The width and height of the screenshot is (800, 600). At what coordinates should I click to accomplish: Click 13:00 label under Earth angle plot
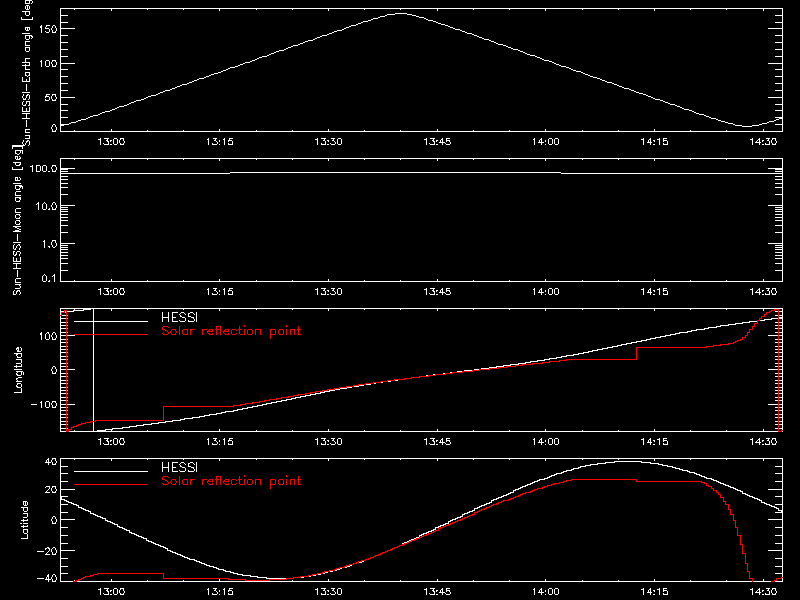(111, 141)
